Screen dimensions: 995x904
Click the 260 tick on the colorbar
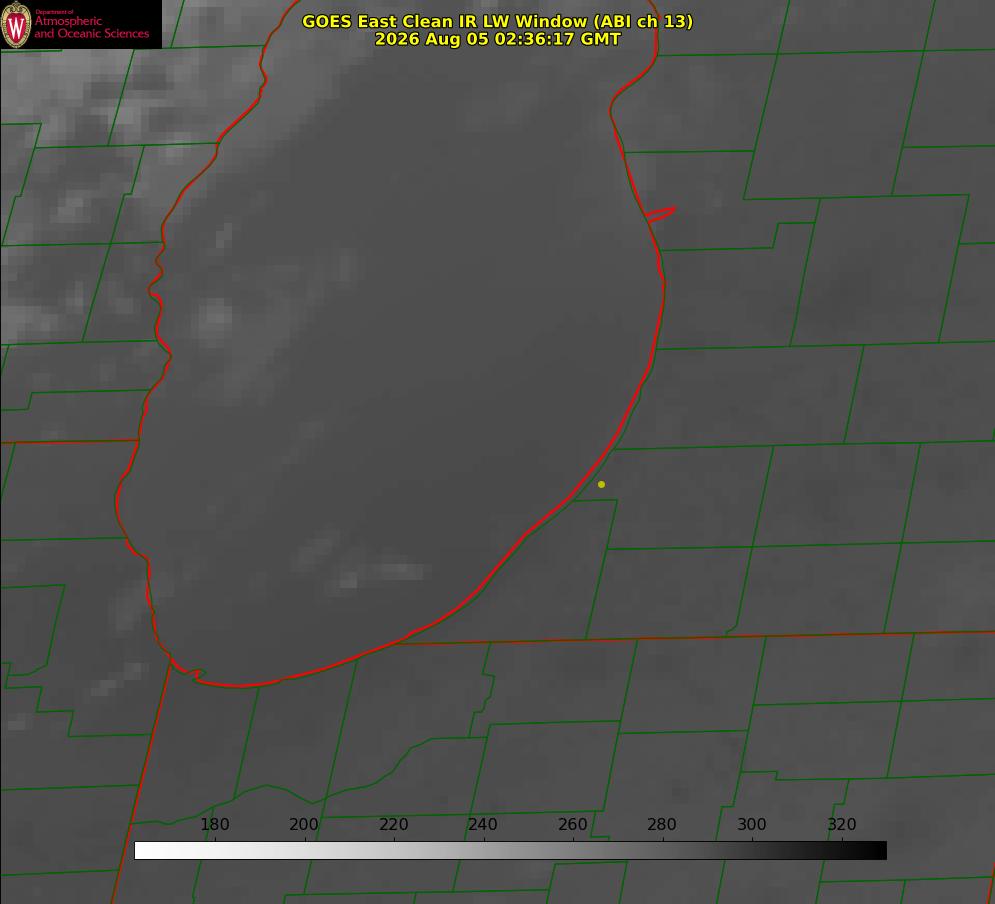click(x=572, y=824)
